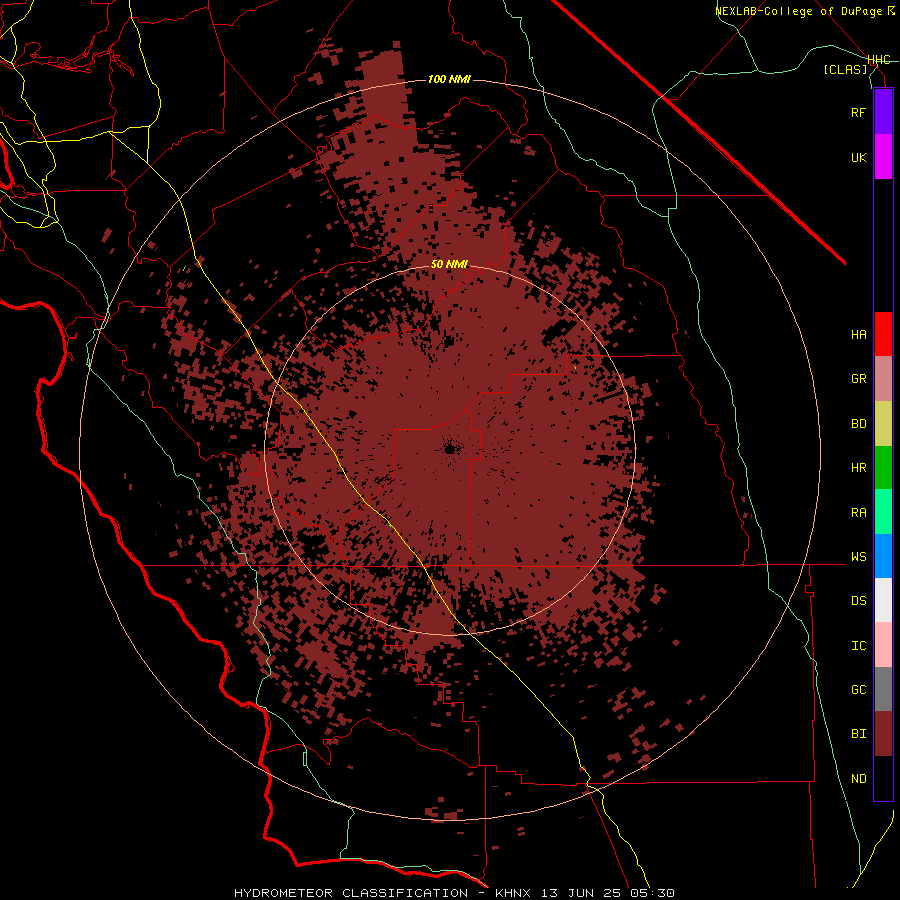Click the HYDROMETEOR CLASSIFICATION title text
Viewport: 900px width, 900px height.
351,893
